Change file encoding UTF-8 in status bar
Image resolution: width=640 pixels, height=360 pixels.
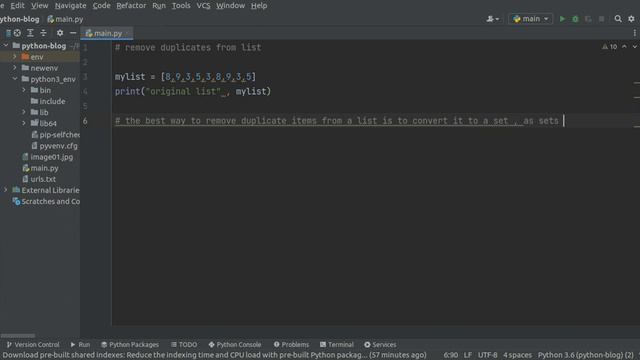coord(487,355)
